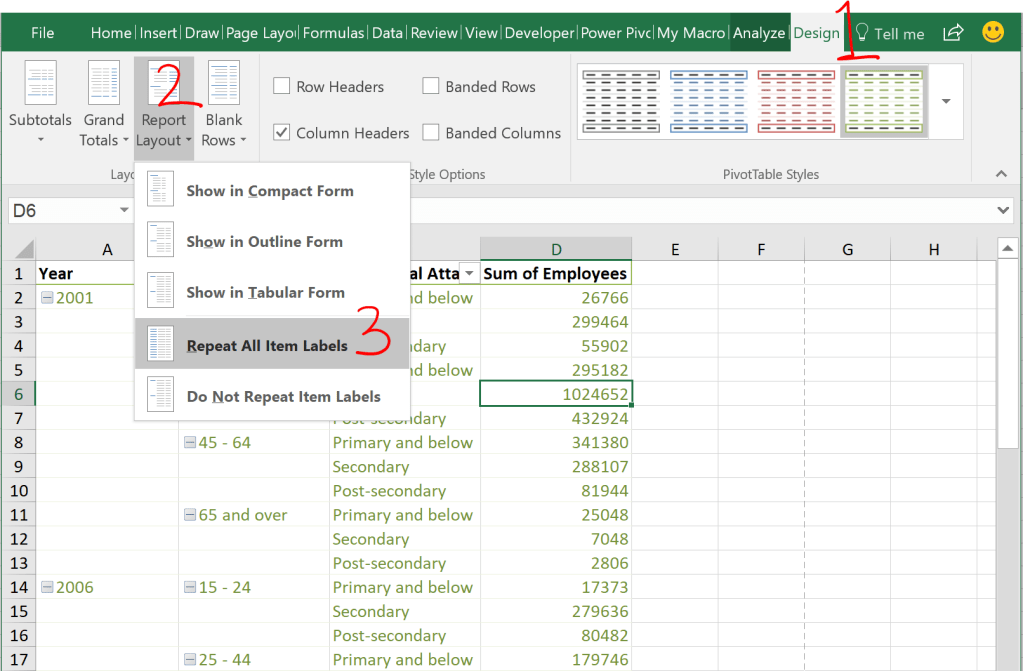Switch to the Analyze tab
Screen dimensions: 1023x671
pos(759,31)
